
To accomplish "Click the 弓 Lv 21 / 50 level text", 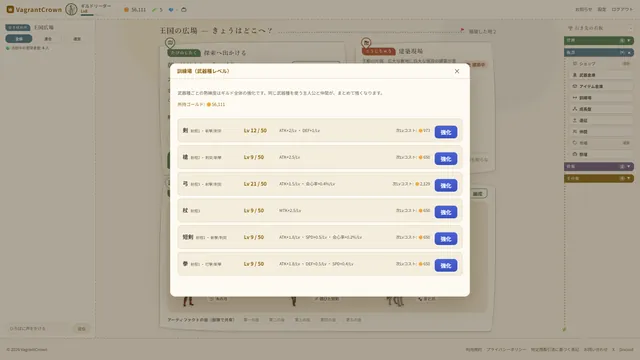I will pyautogui.click(x=255, y=184).
